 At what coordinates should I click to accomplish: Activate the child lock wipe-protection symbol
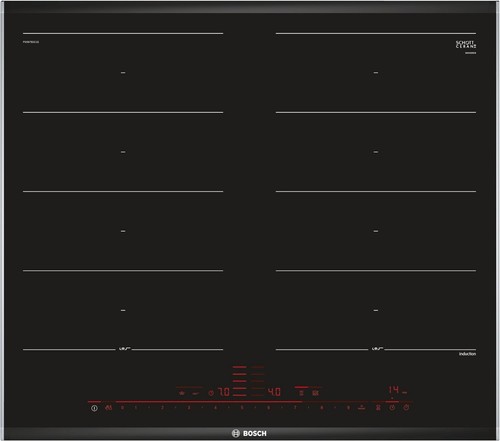click(109, 407)
